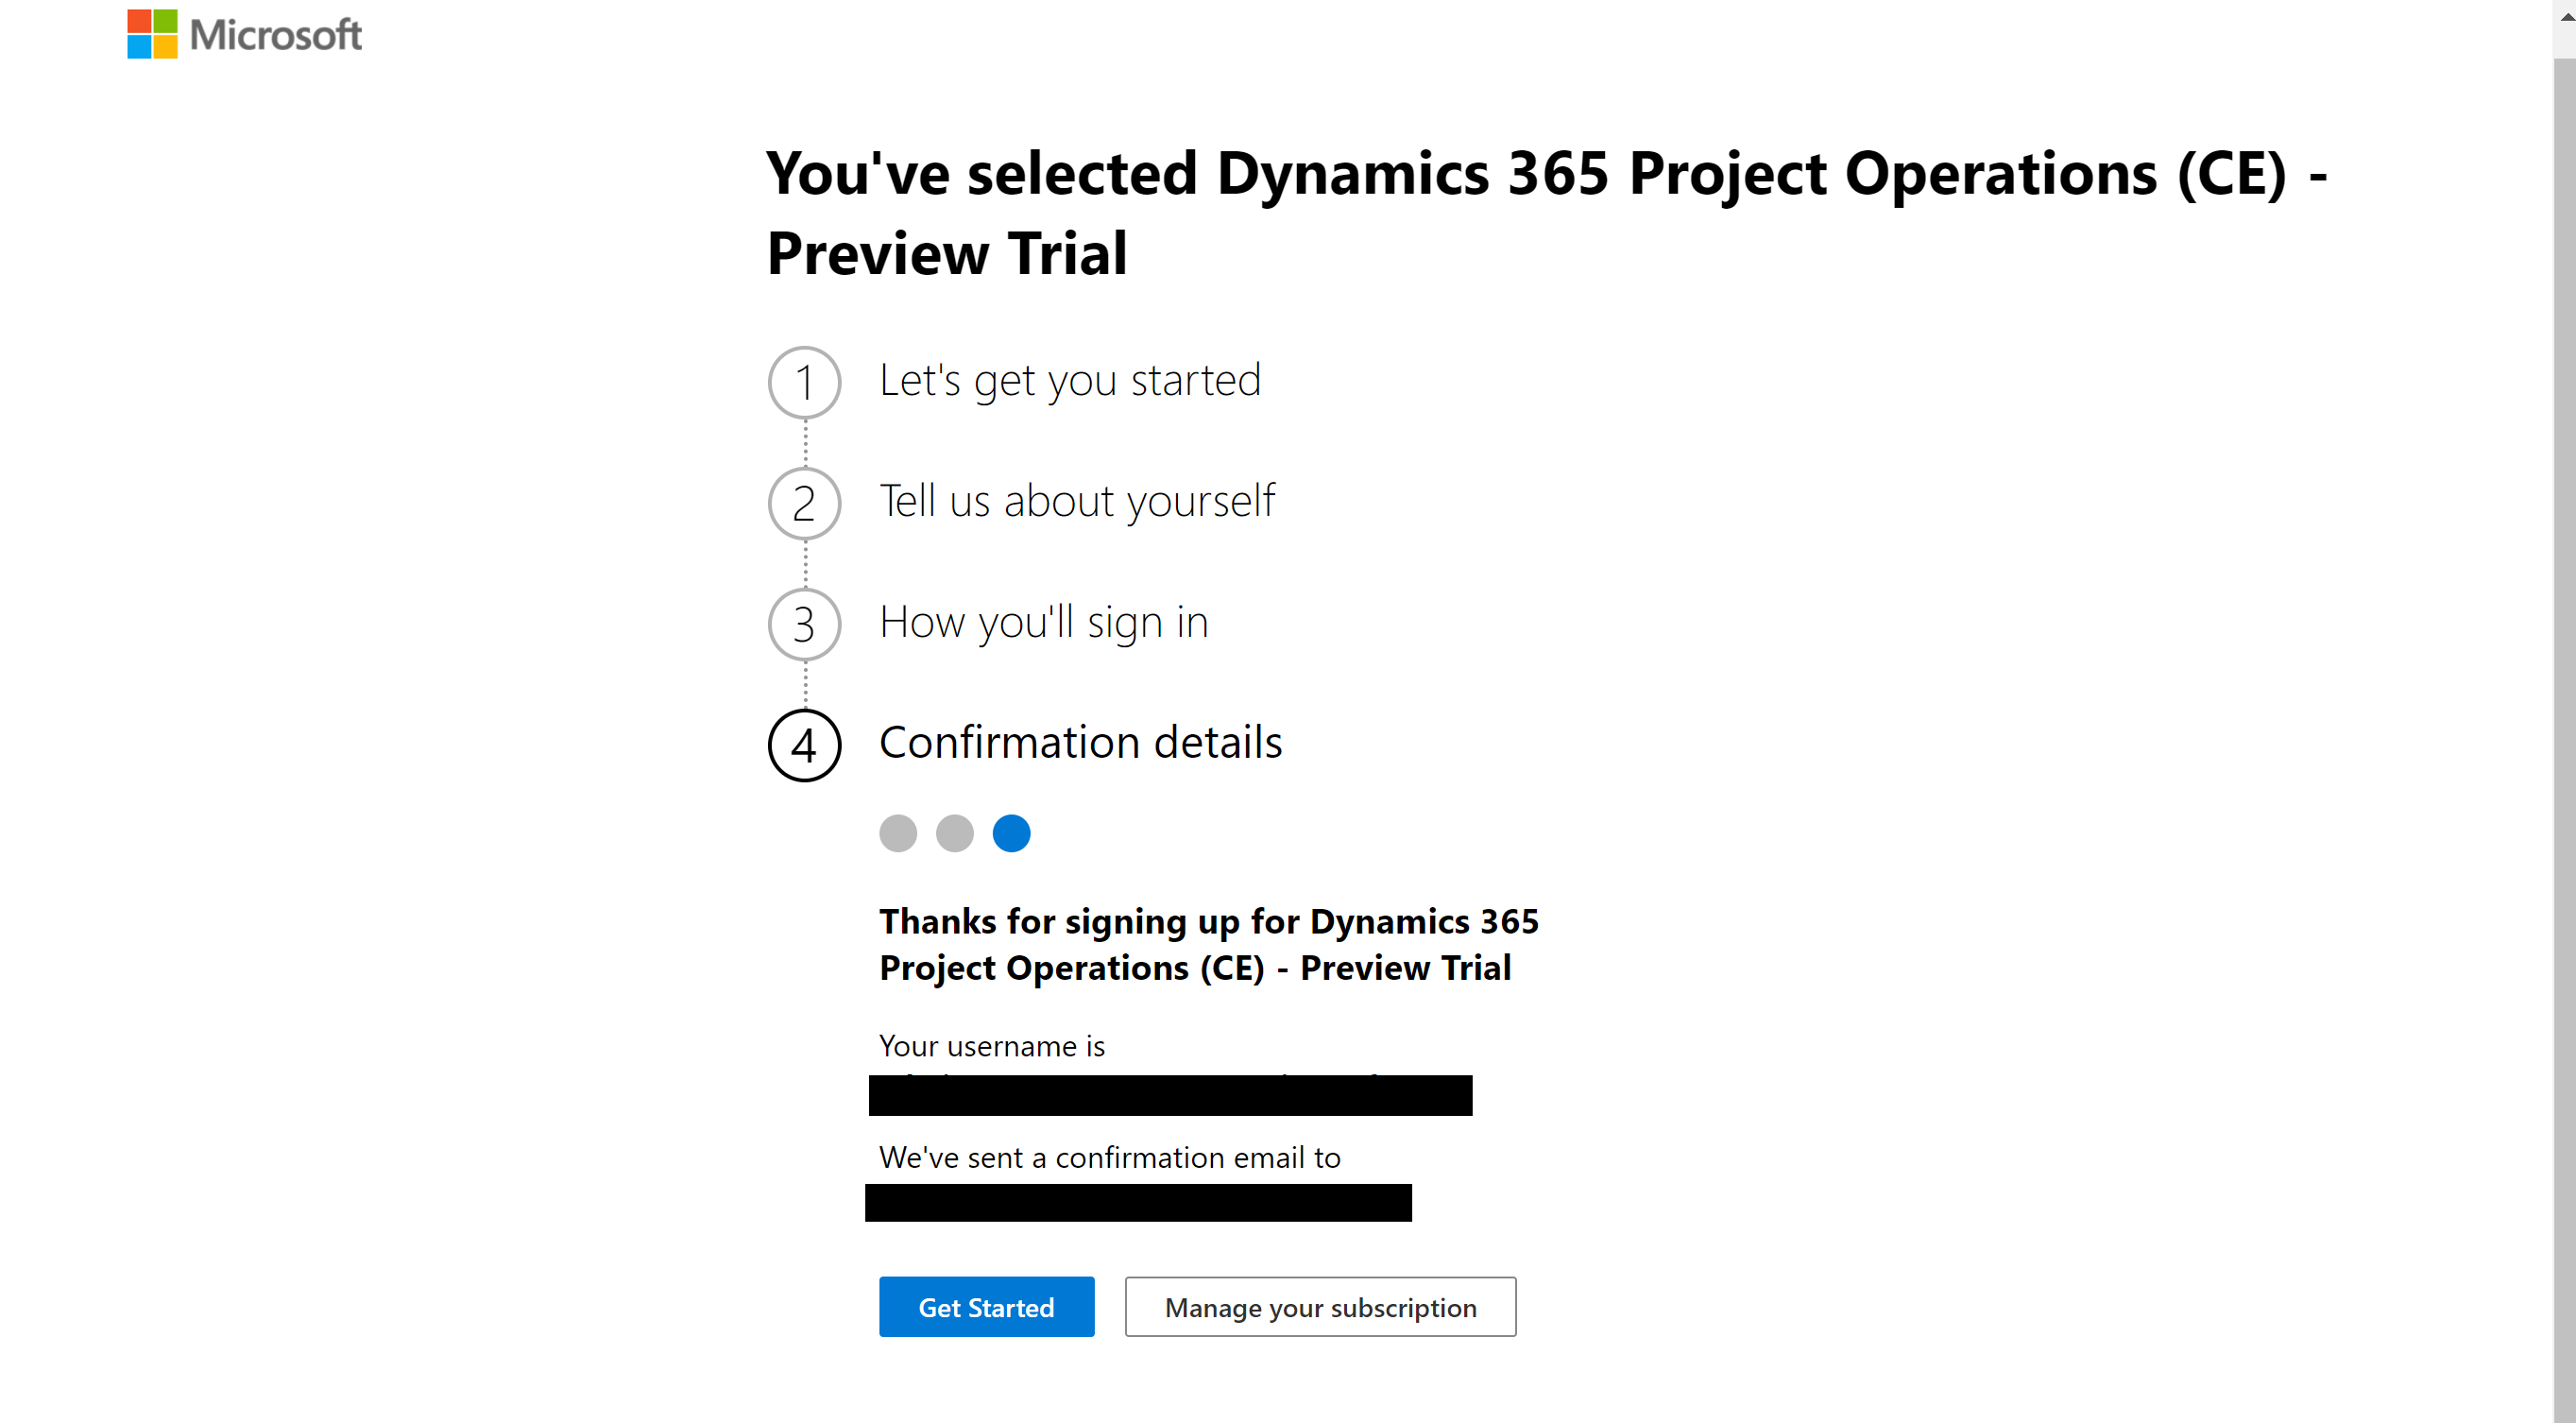2576x1423 pixels.
Task: Click "Thanks for signing up" message text
Action: pos(1209,944)
